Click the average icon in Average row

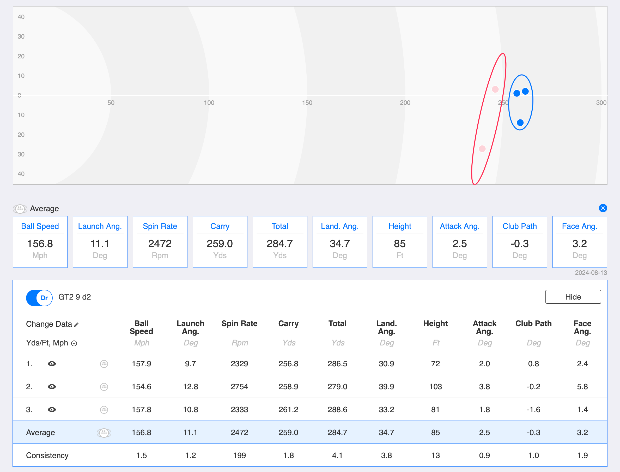(102, 432)
